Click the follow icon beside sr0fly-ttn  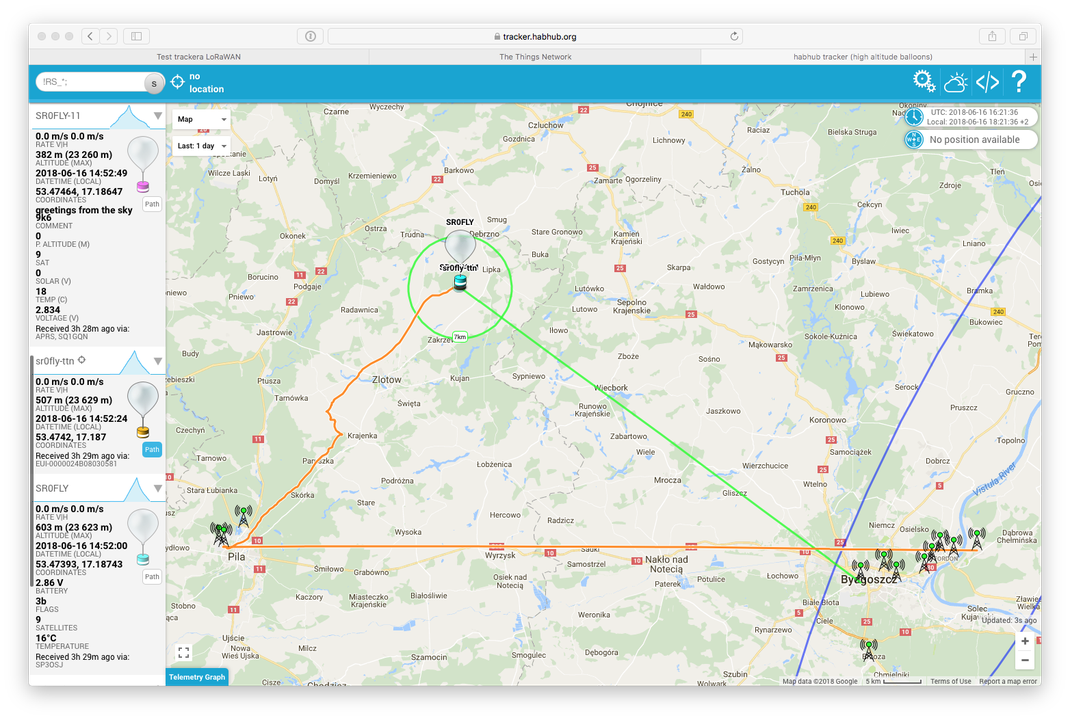coord(82,360)
